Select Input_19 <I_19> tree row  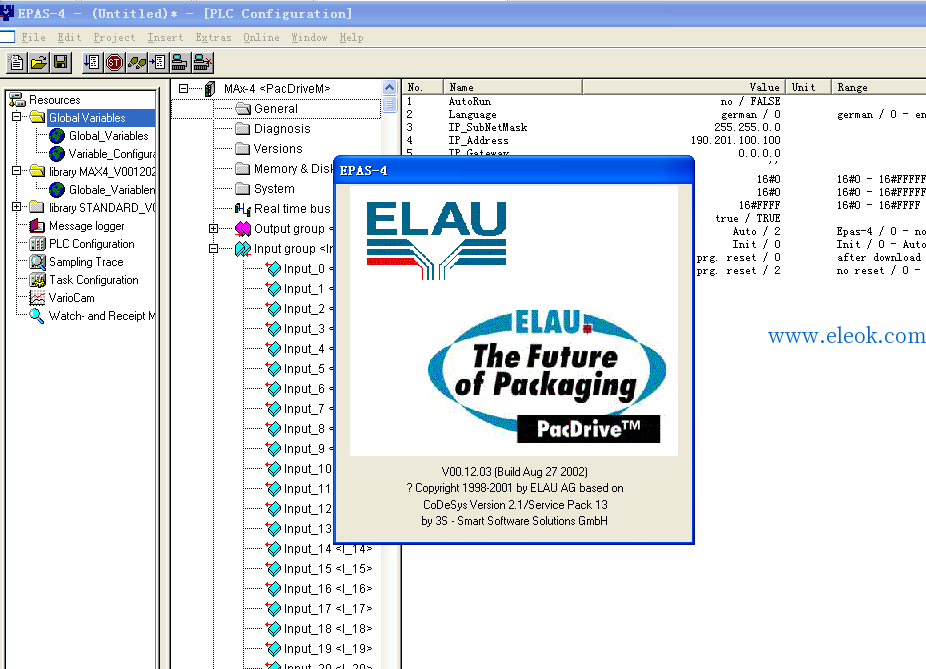coord(319,648)
